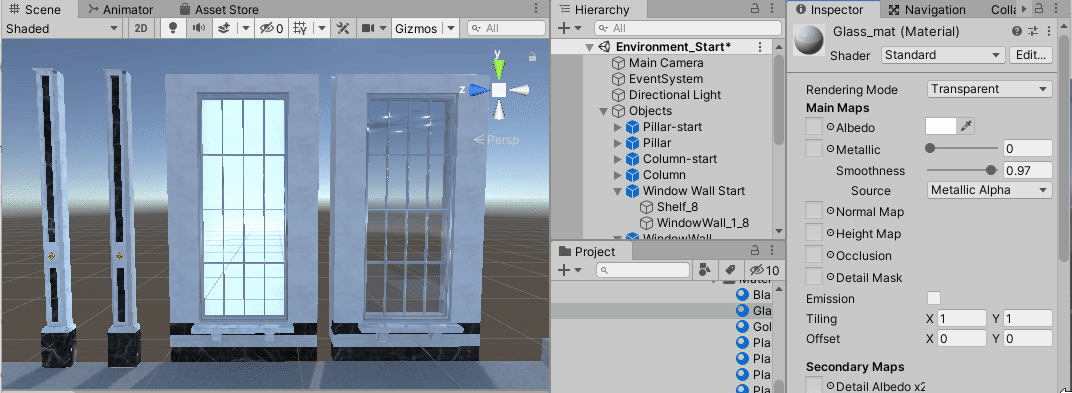Select the Scene tab
This screenshot has width=1072, height=393.
(35, 10)
